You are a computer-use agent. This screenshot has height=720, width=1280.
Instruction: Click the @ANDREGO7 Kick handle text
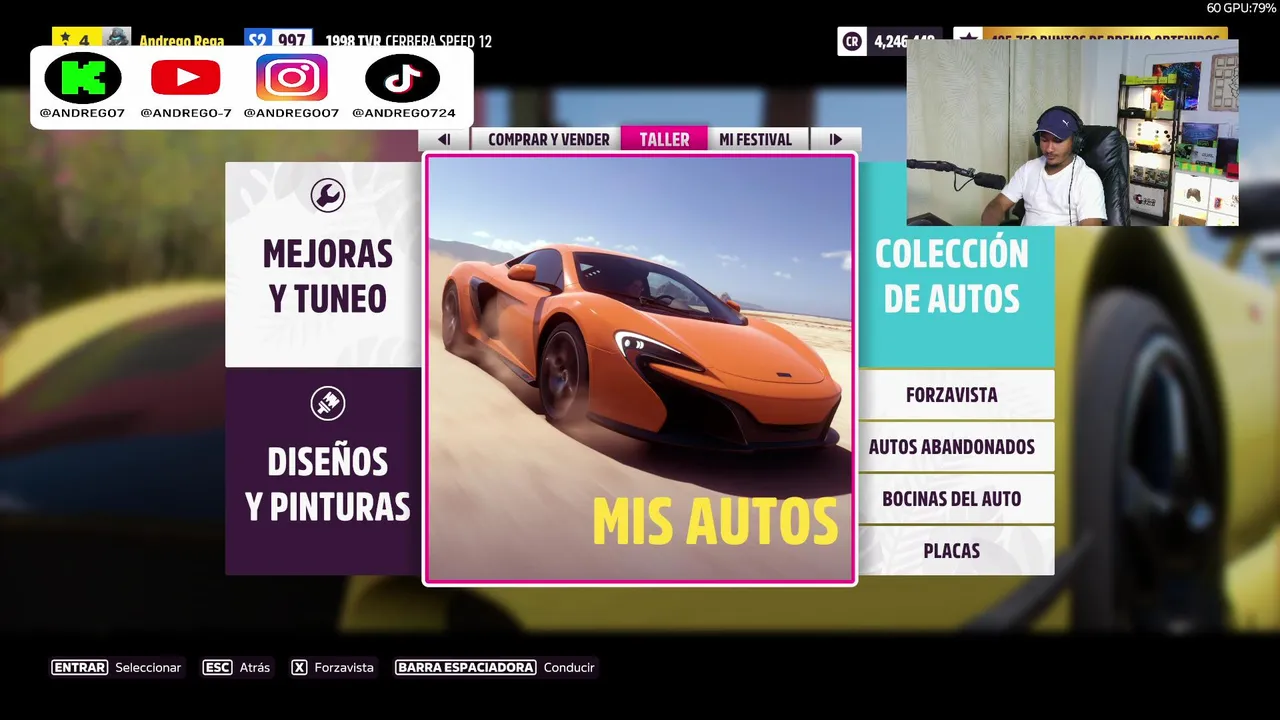pos(82,113)
